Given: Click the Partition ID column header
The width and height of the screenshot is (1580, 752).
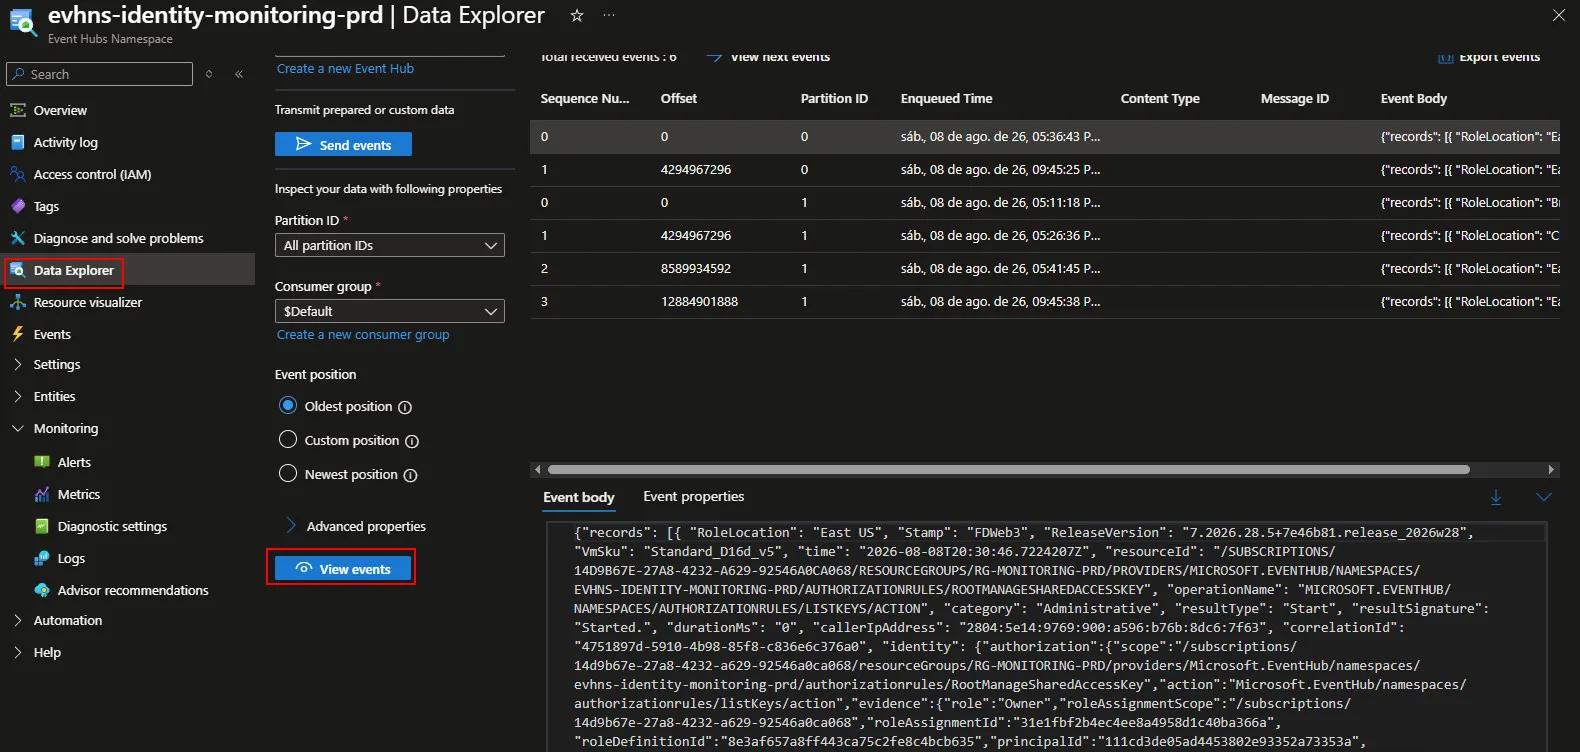Looking at the screenshot, I should (834, 99).
